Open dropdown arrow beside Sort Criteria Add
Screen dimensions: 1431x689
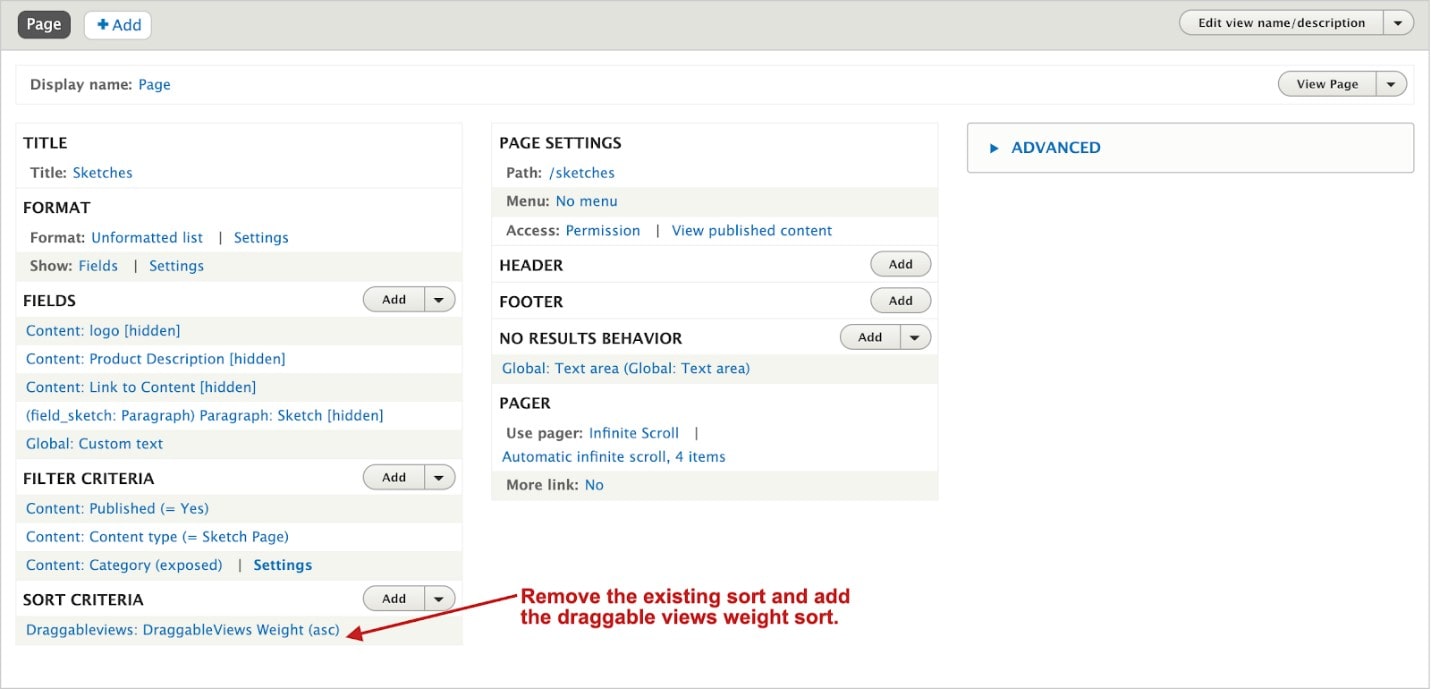tap(440, 598)
